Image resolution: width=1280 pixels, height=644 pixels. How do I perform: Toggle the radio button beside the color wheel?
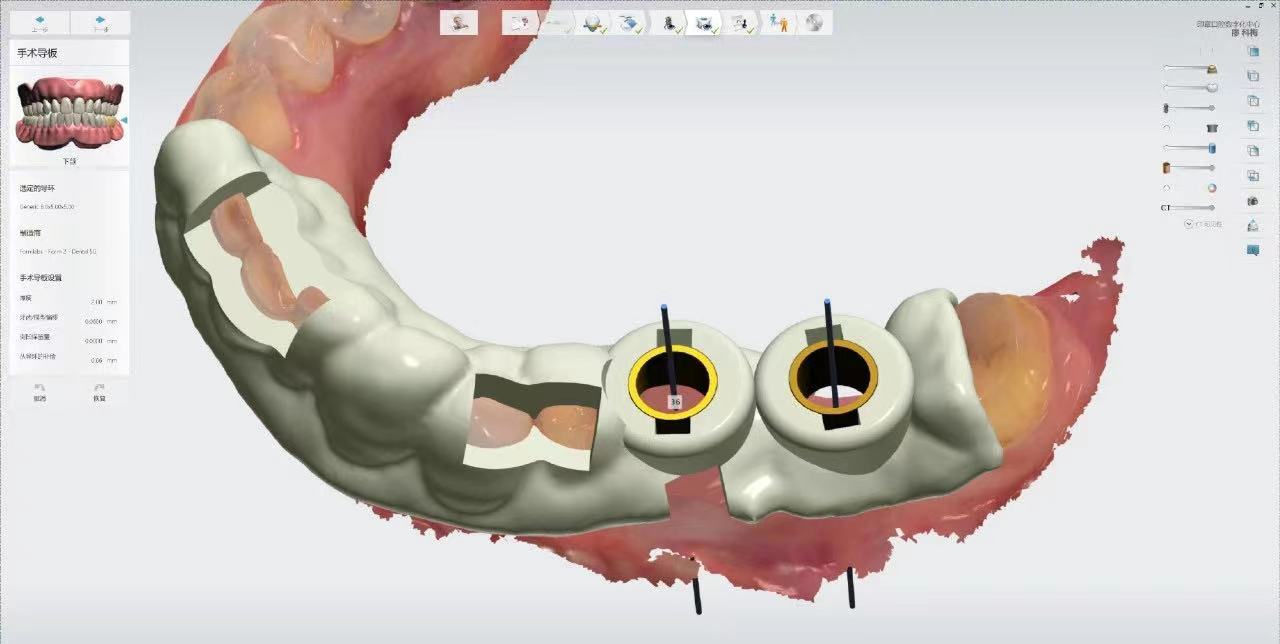coord(1166,188)
